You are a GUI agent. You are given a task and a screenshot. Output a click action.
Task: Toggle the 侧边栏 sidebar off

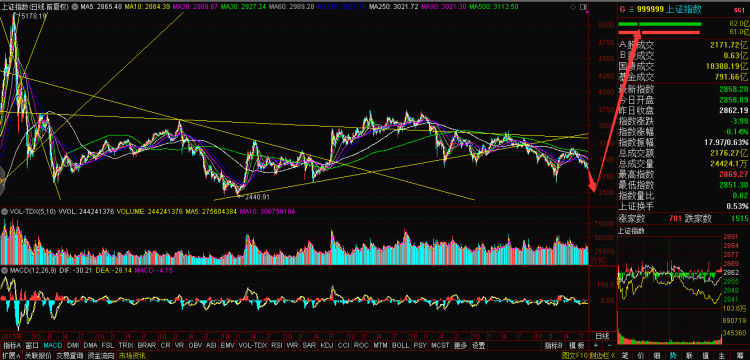(x=602, y=356)
